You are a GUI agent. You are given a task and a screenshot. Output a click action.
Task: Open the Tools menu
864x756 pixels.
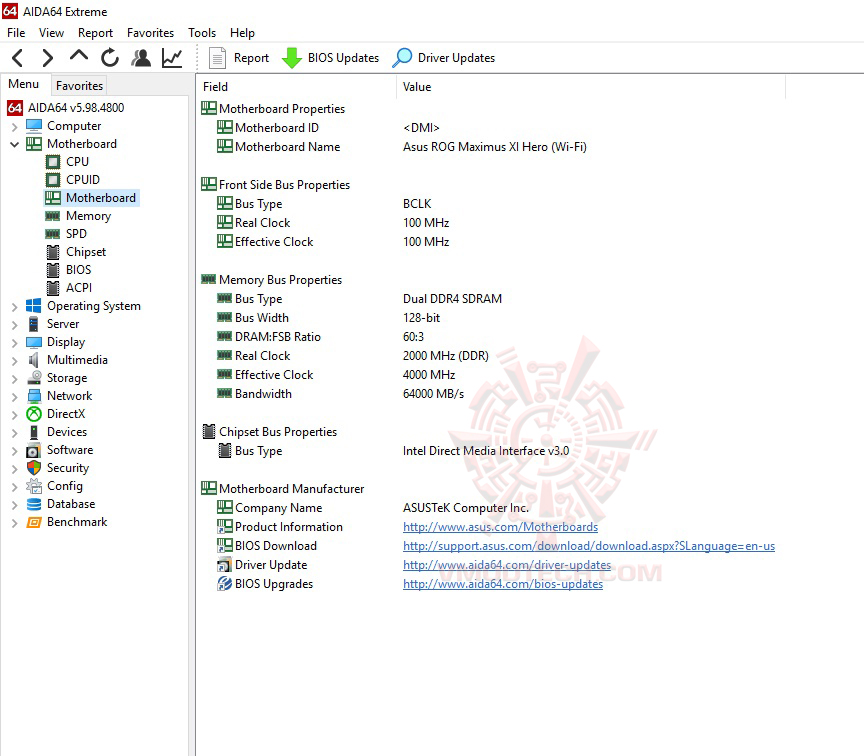pos(202,33)
